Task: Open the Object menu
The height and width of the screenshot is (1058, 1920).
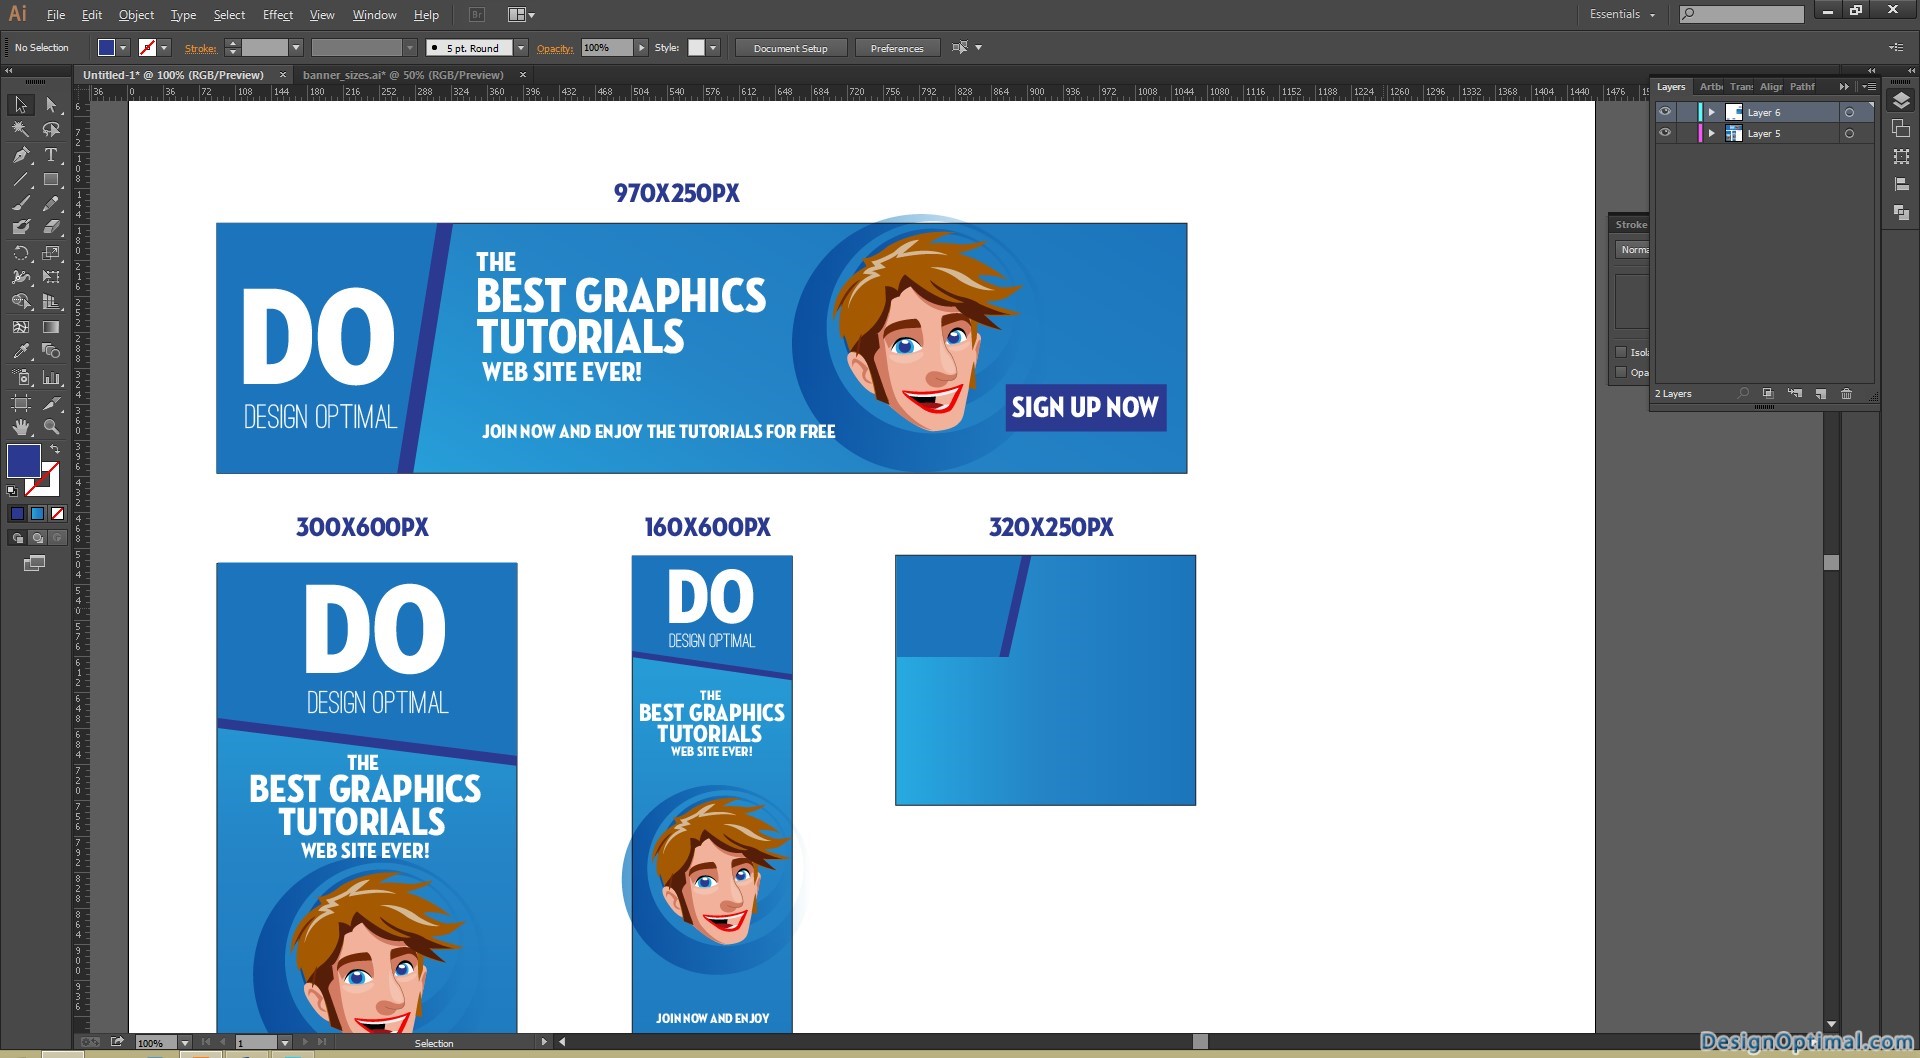Action: pos(136,15)
